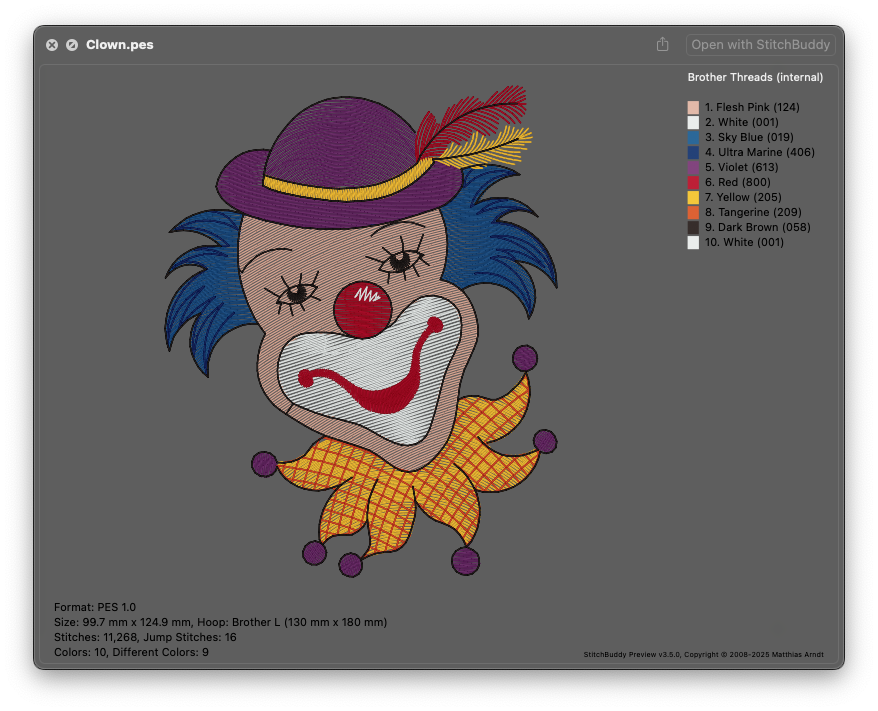This screenshot has width=878, height=711.
Task: Click the clown embroidery design preview
Action: pyautogui.click(x=360, y=330)
